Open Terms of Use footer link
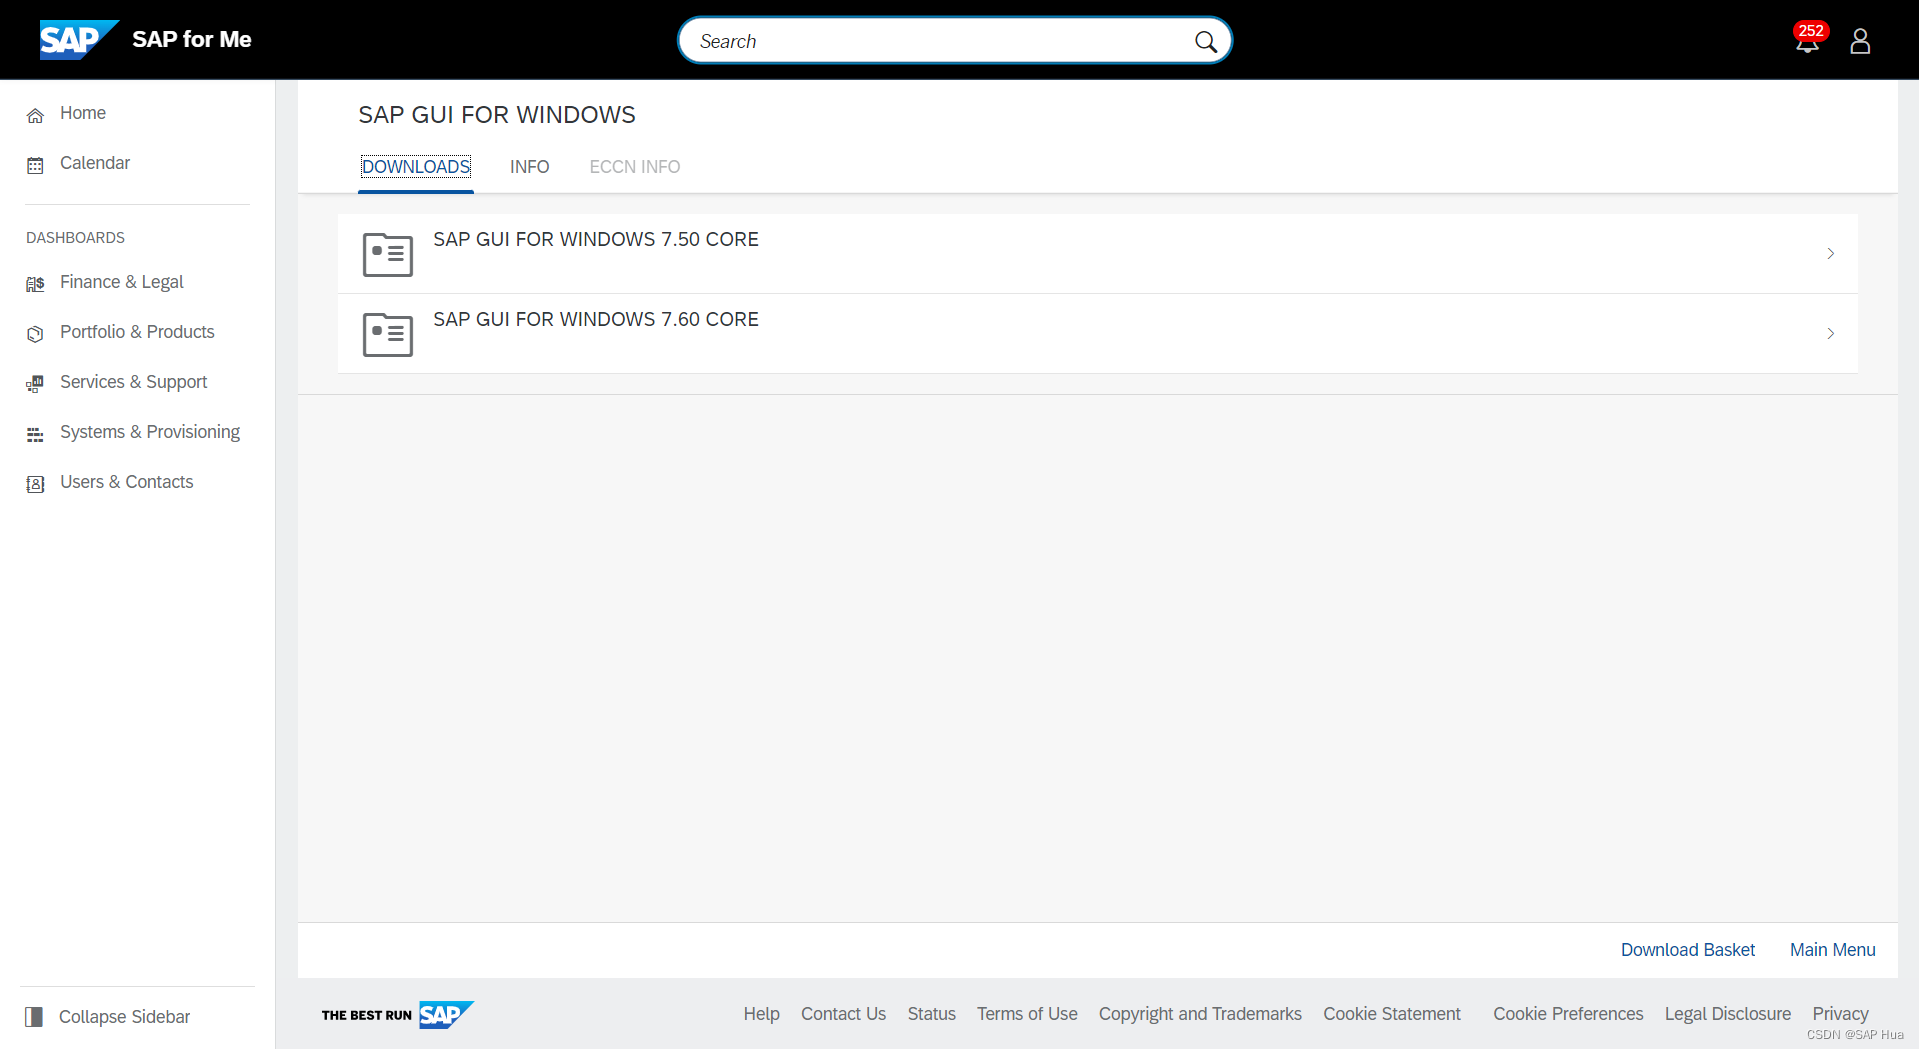Image resolution: width=1919 pixels, height=1049 pixels. point(1027,1014)
